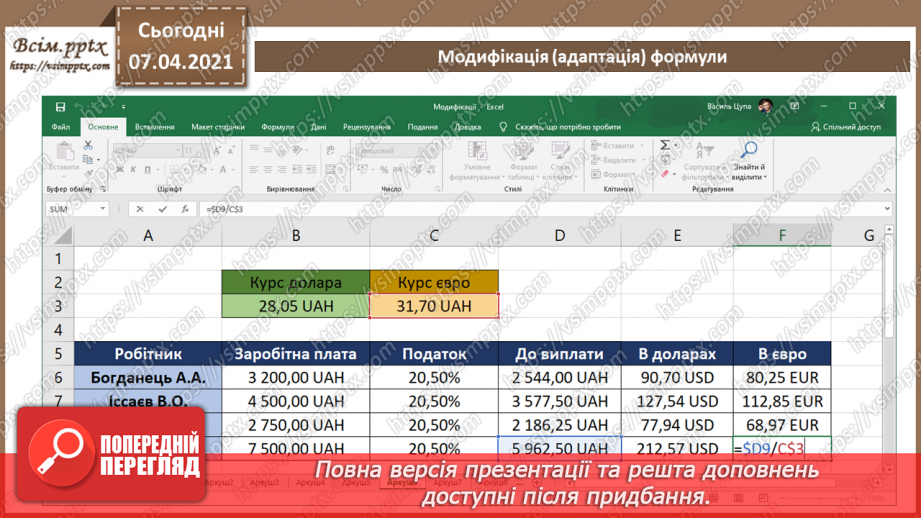Increase font size with the large A icon
921x518 pixels.
tap(217, 151)
